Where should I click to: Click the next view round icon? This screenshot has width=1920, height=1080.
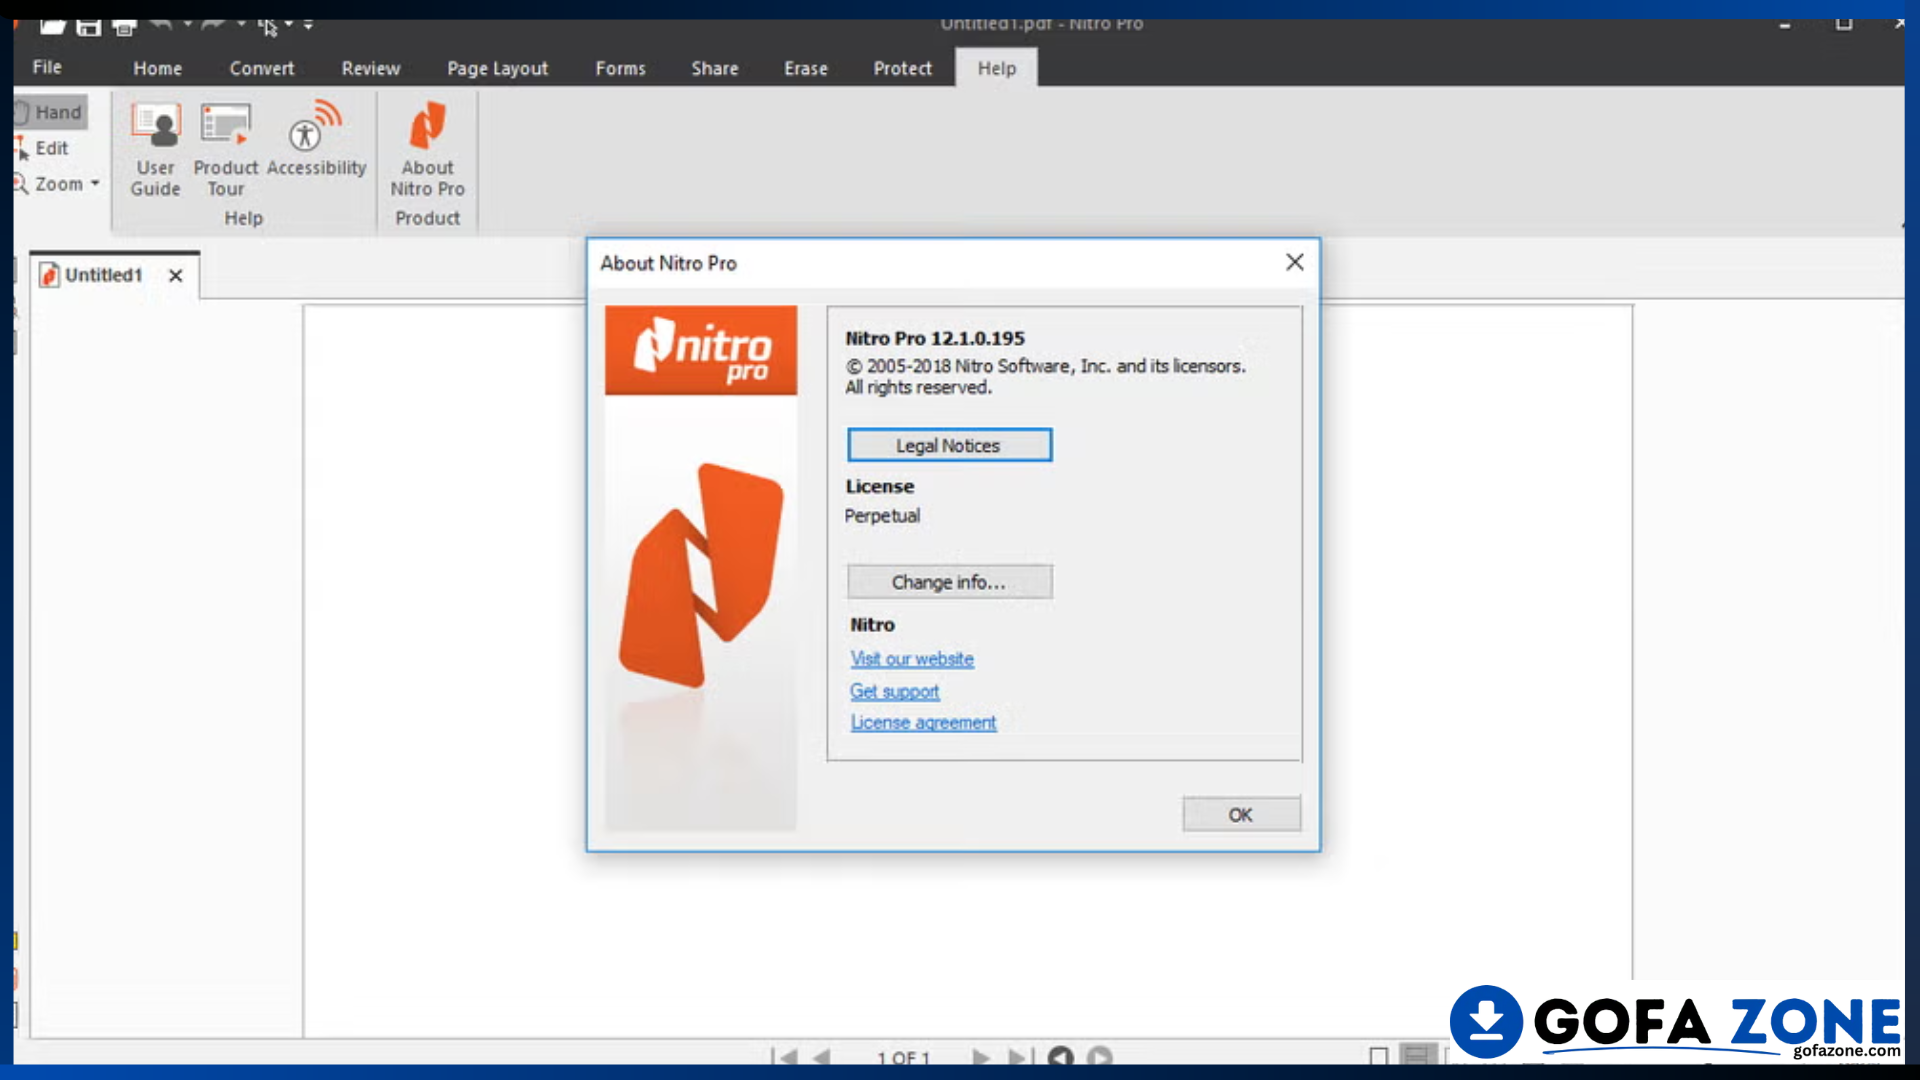pyautogui.click(x=1100, y=1056)
